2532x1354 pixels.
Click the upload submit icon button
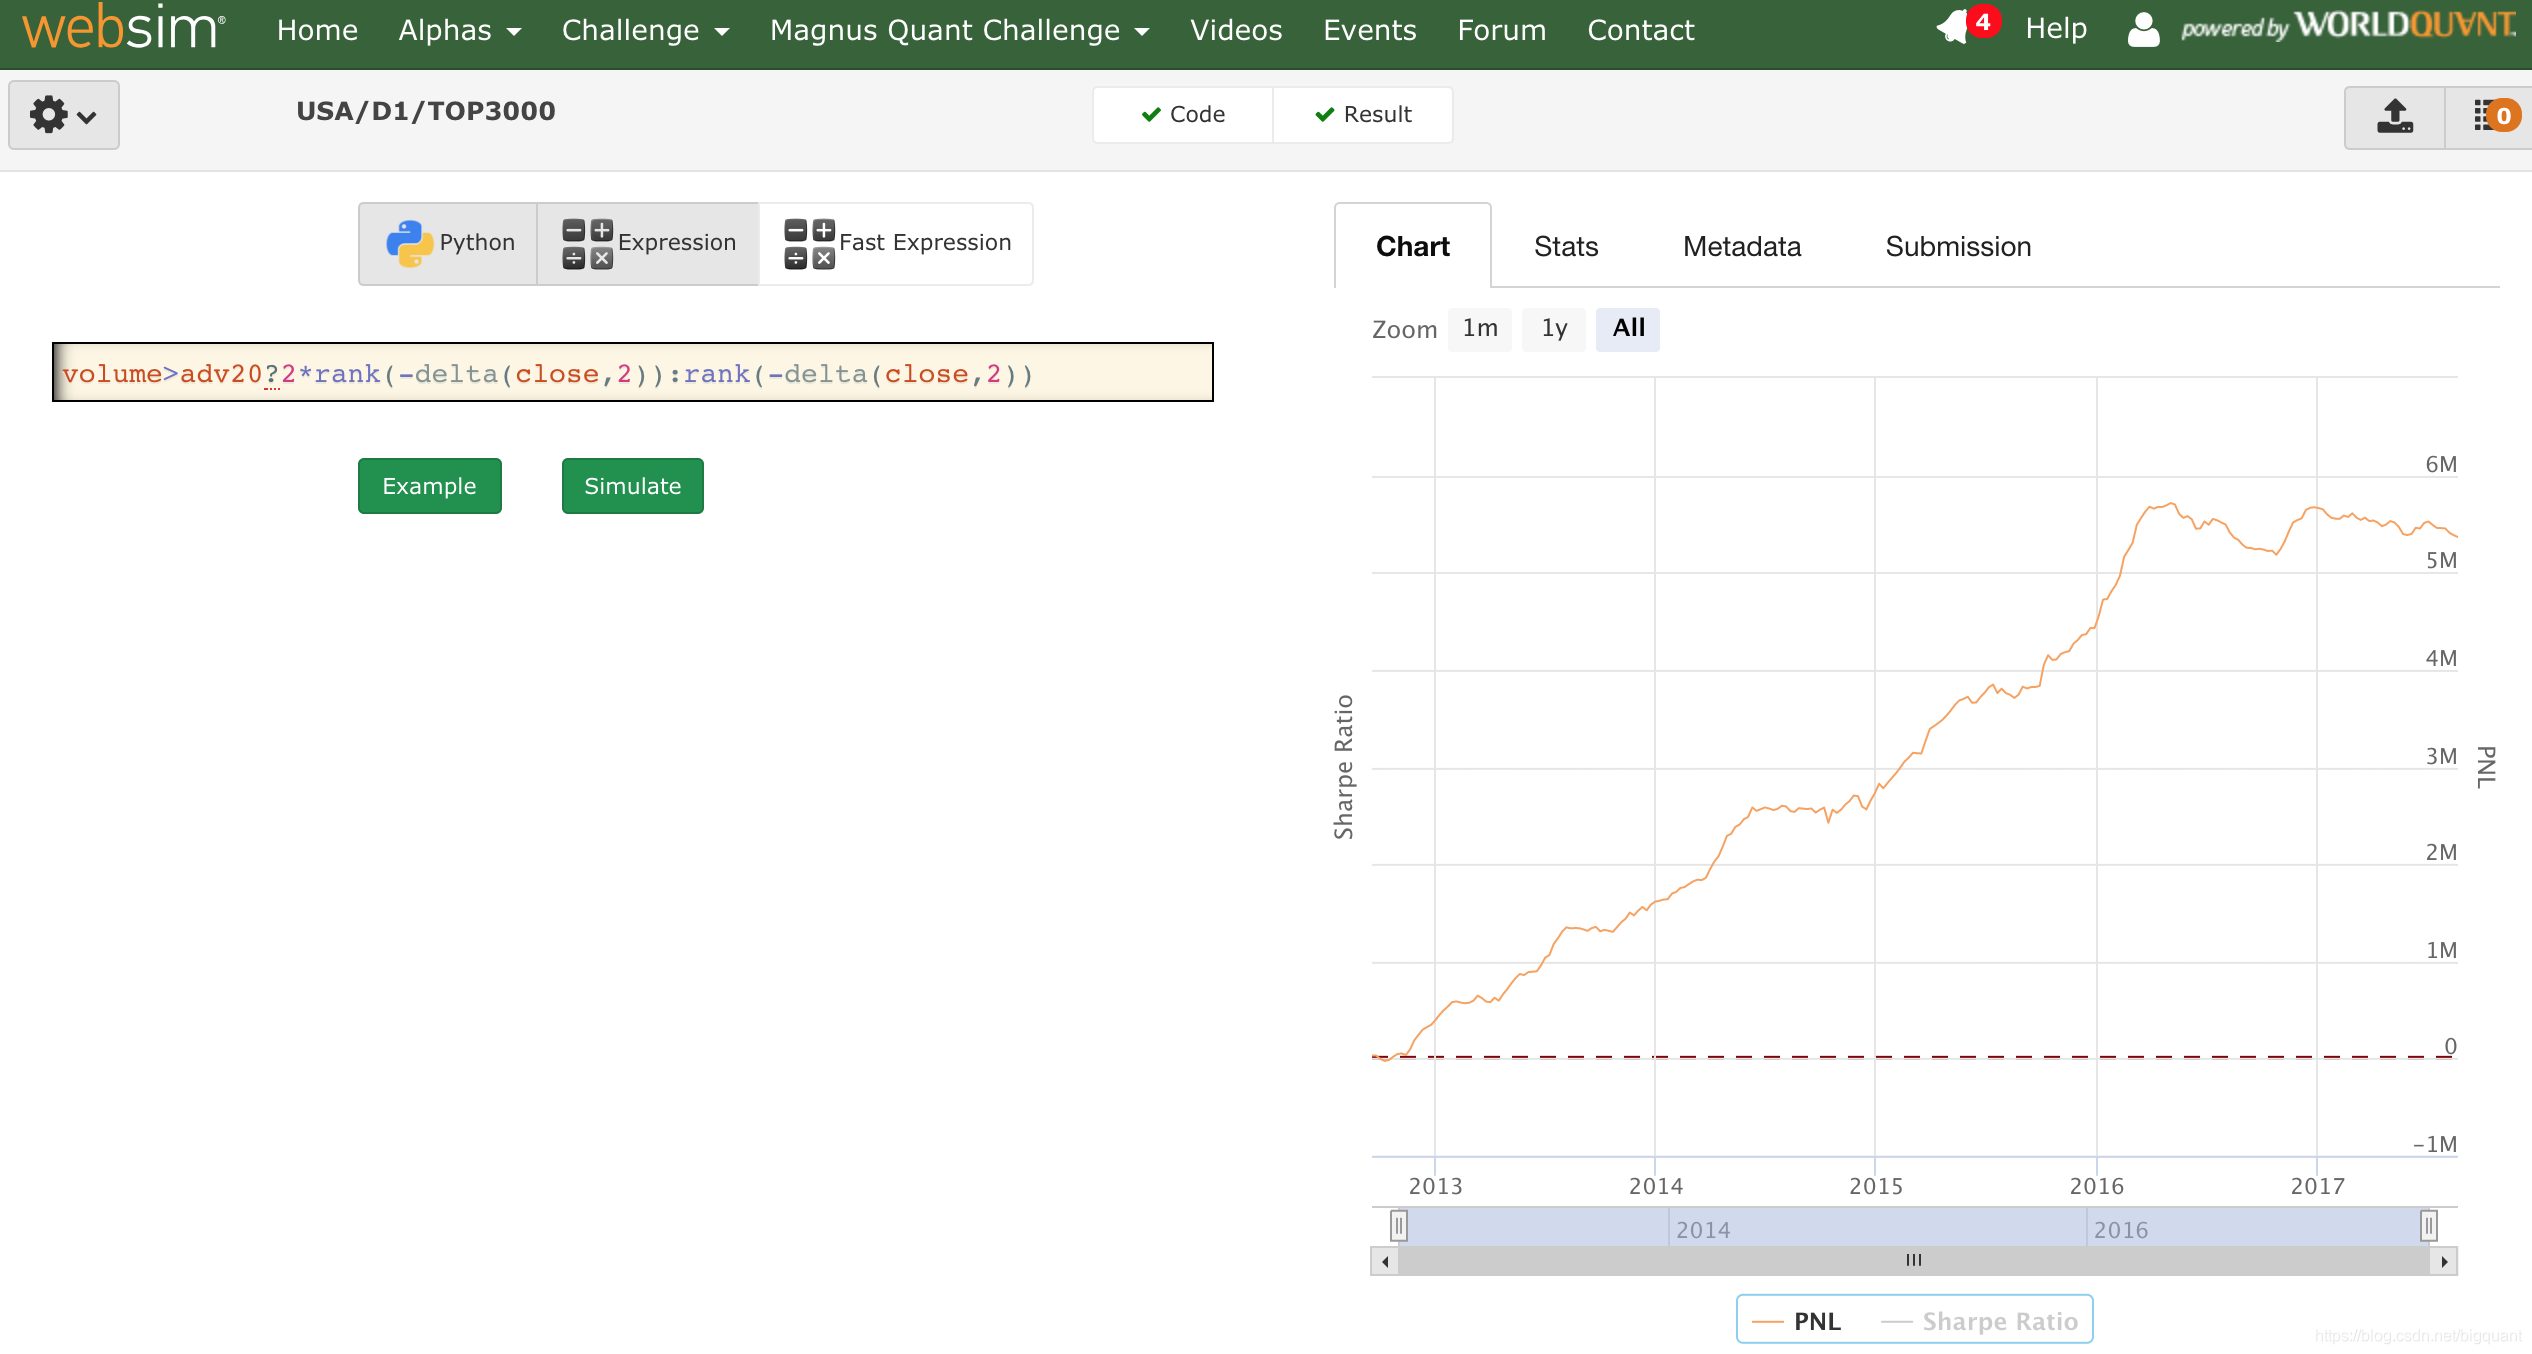pyautogui.click(x=2394, y=116)
